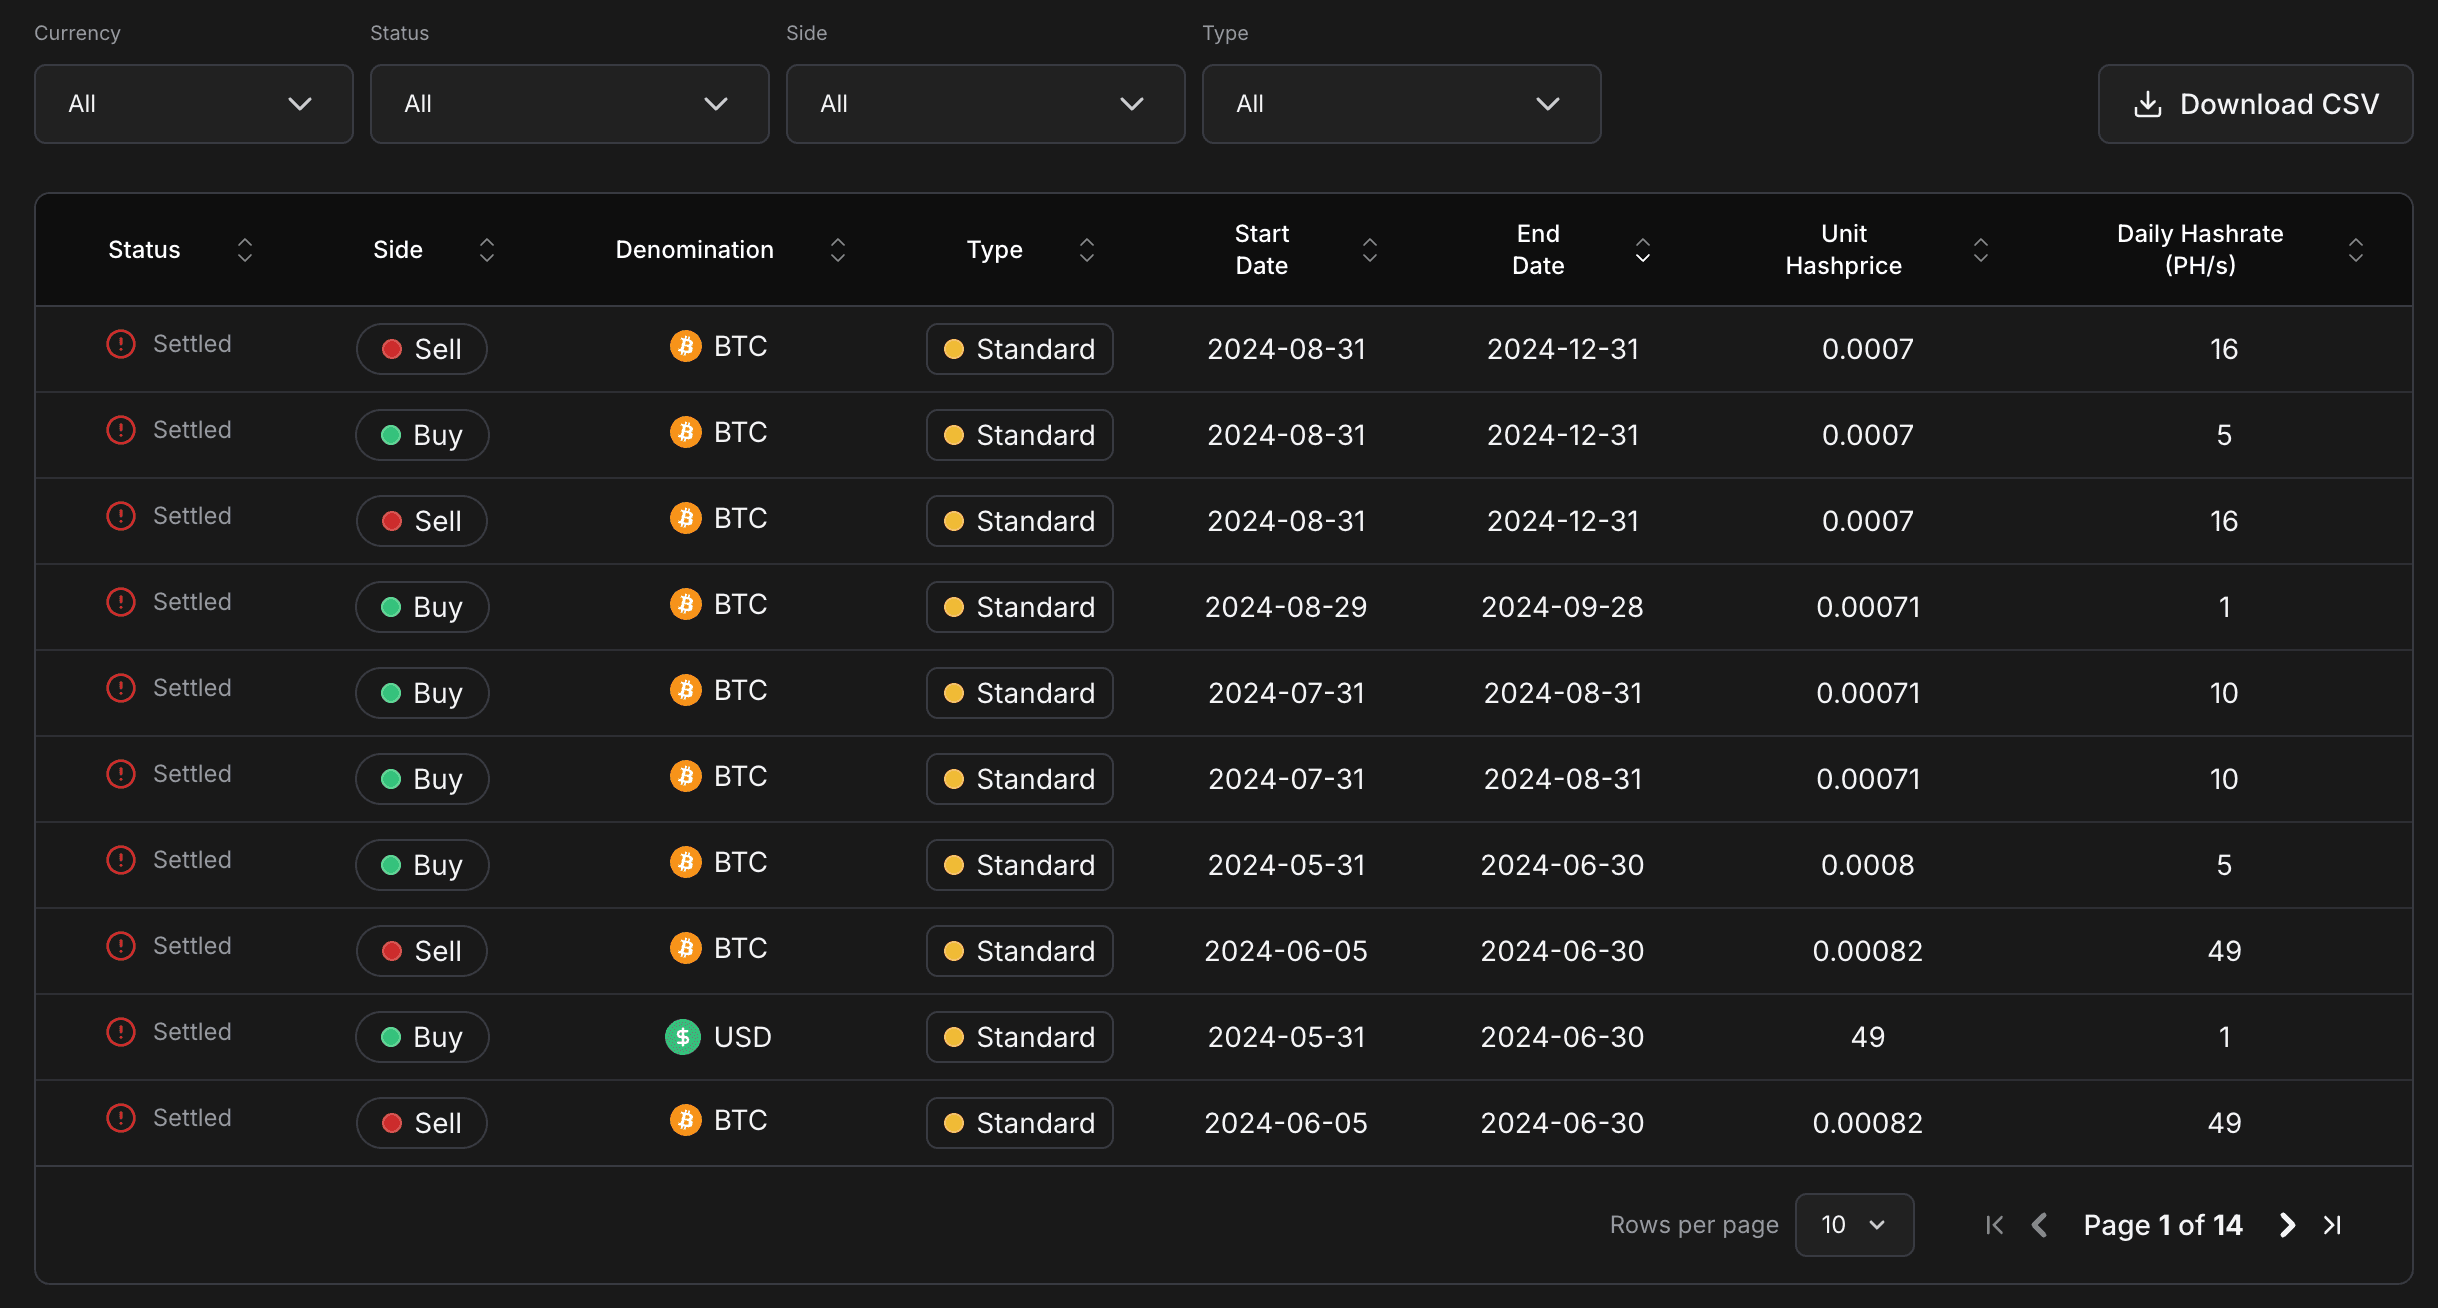The image size is (2438, 1308).
Task: Click the Settled status alert icon on first row
Action: pyautogui.click(x=120, y=343)
